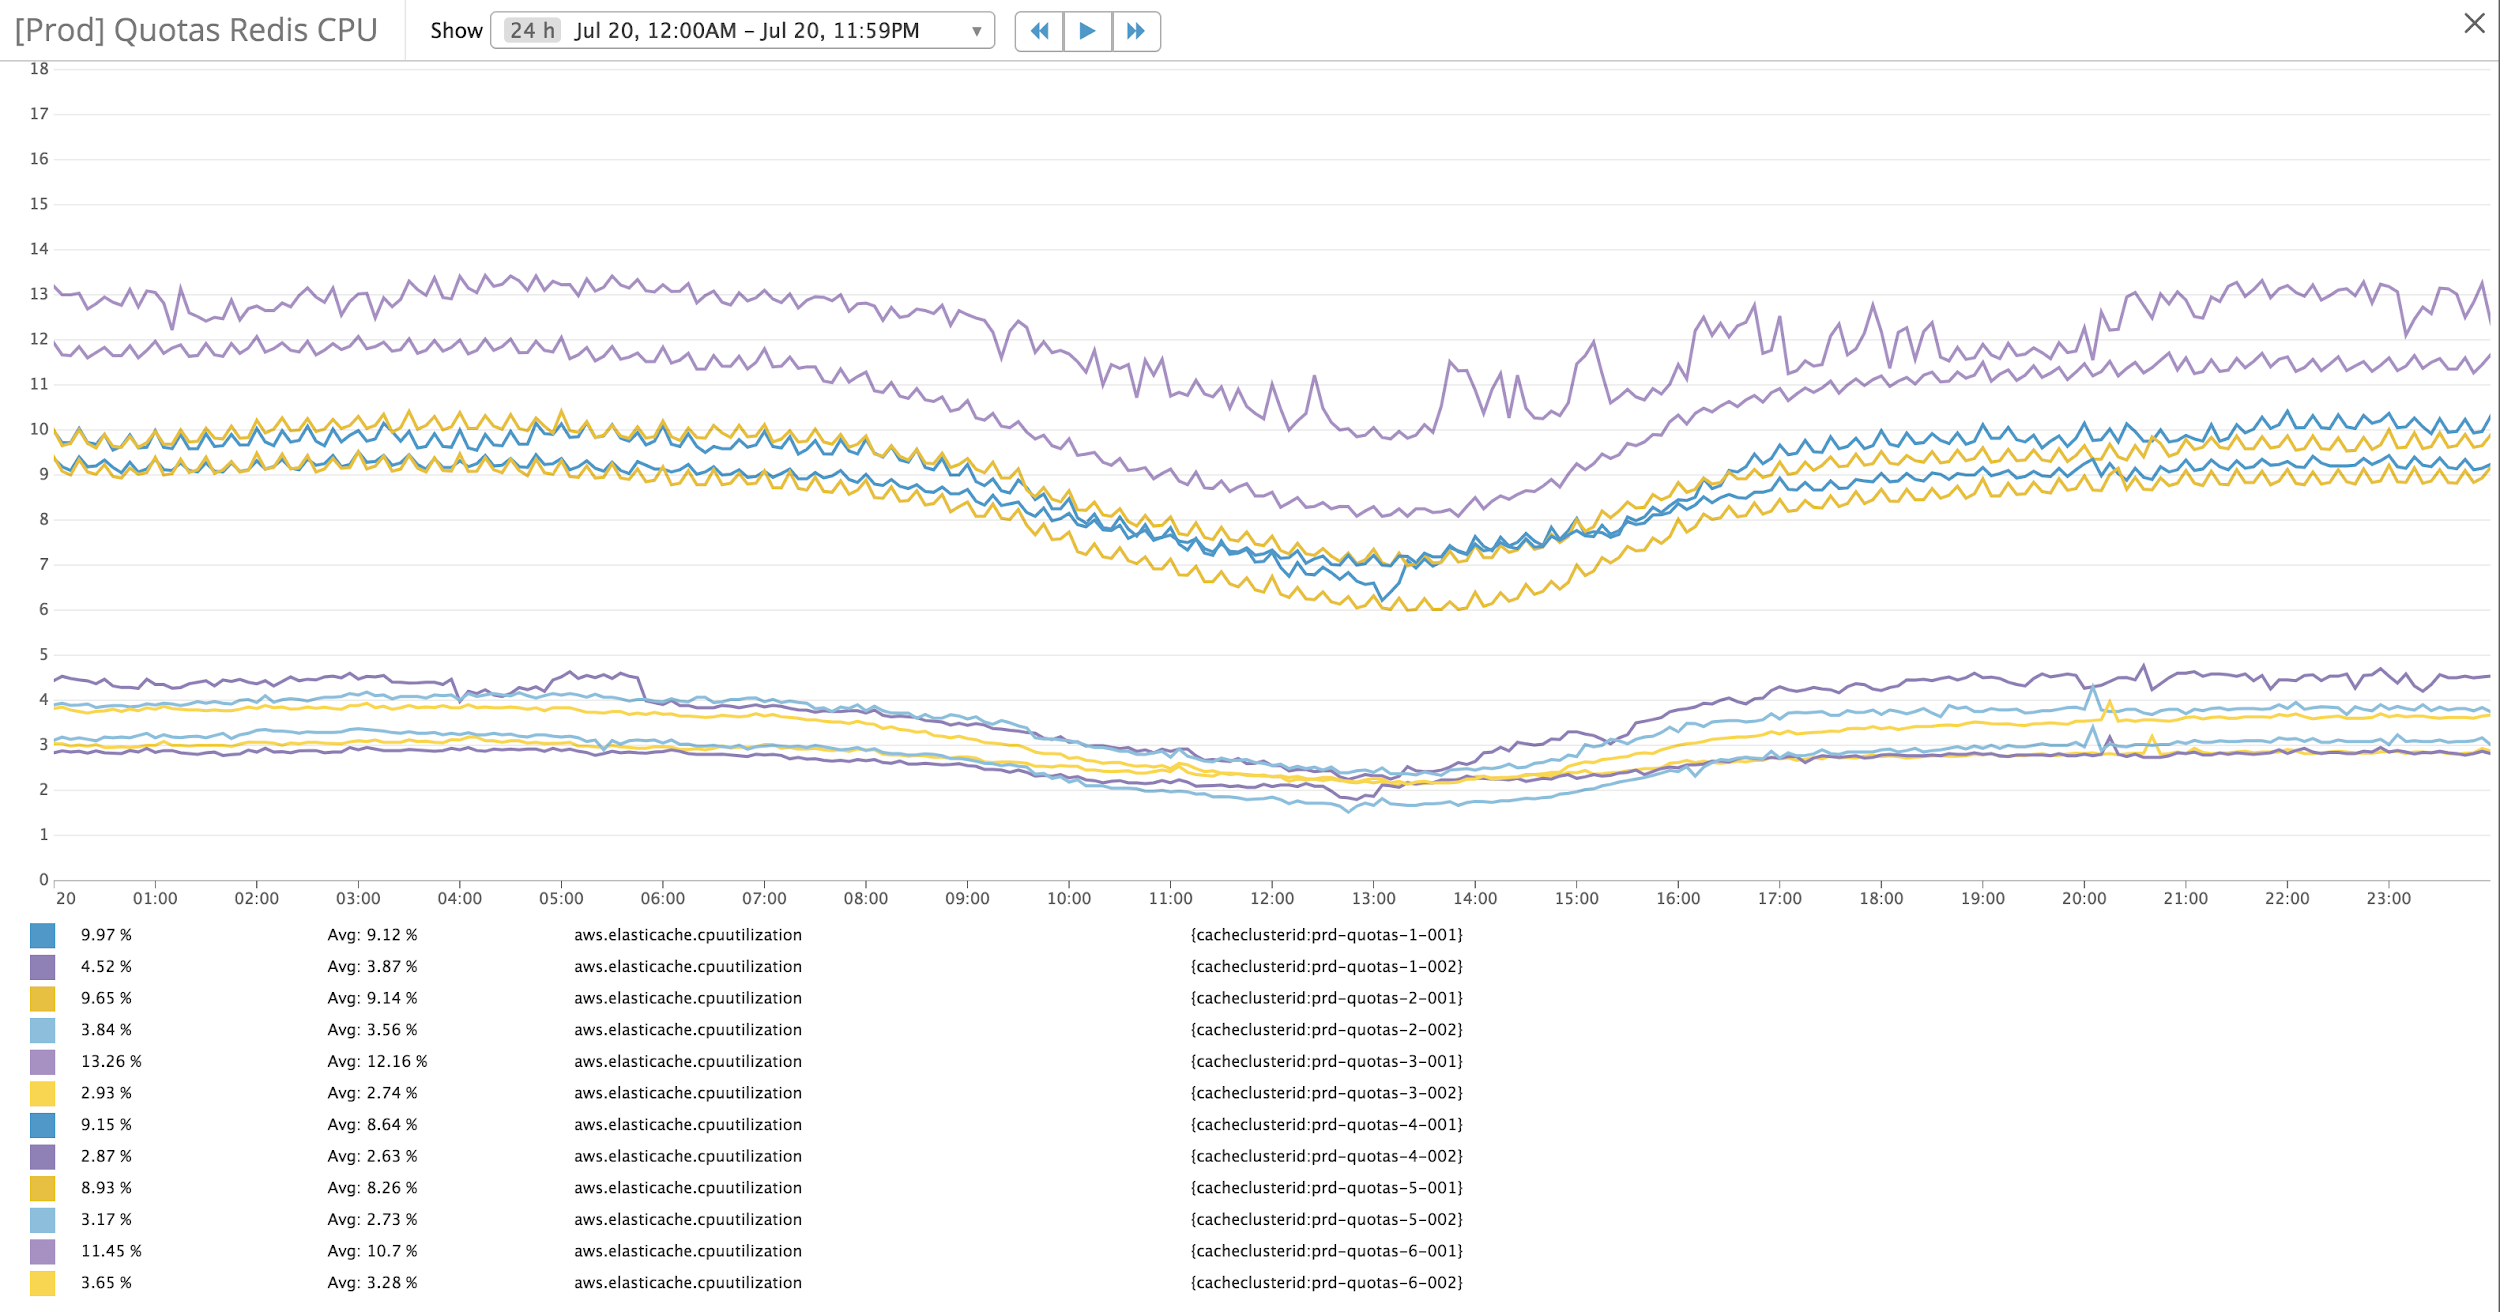Click the 12:00 x-axis time label
This screenshot has height=1312, width=2500.
click(x=1272, y=899)
